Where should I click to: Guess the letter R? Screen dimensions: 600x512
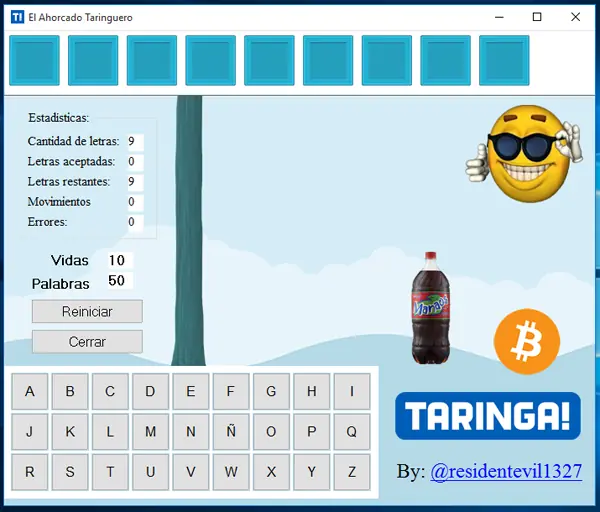pyautogui.click(x=30, y=472)
